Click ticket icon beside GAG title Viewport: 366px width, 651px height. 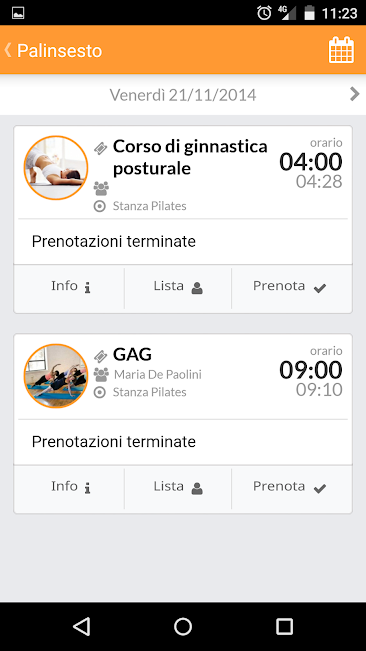click(100, 356)
